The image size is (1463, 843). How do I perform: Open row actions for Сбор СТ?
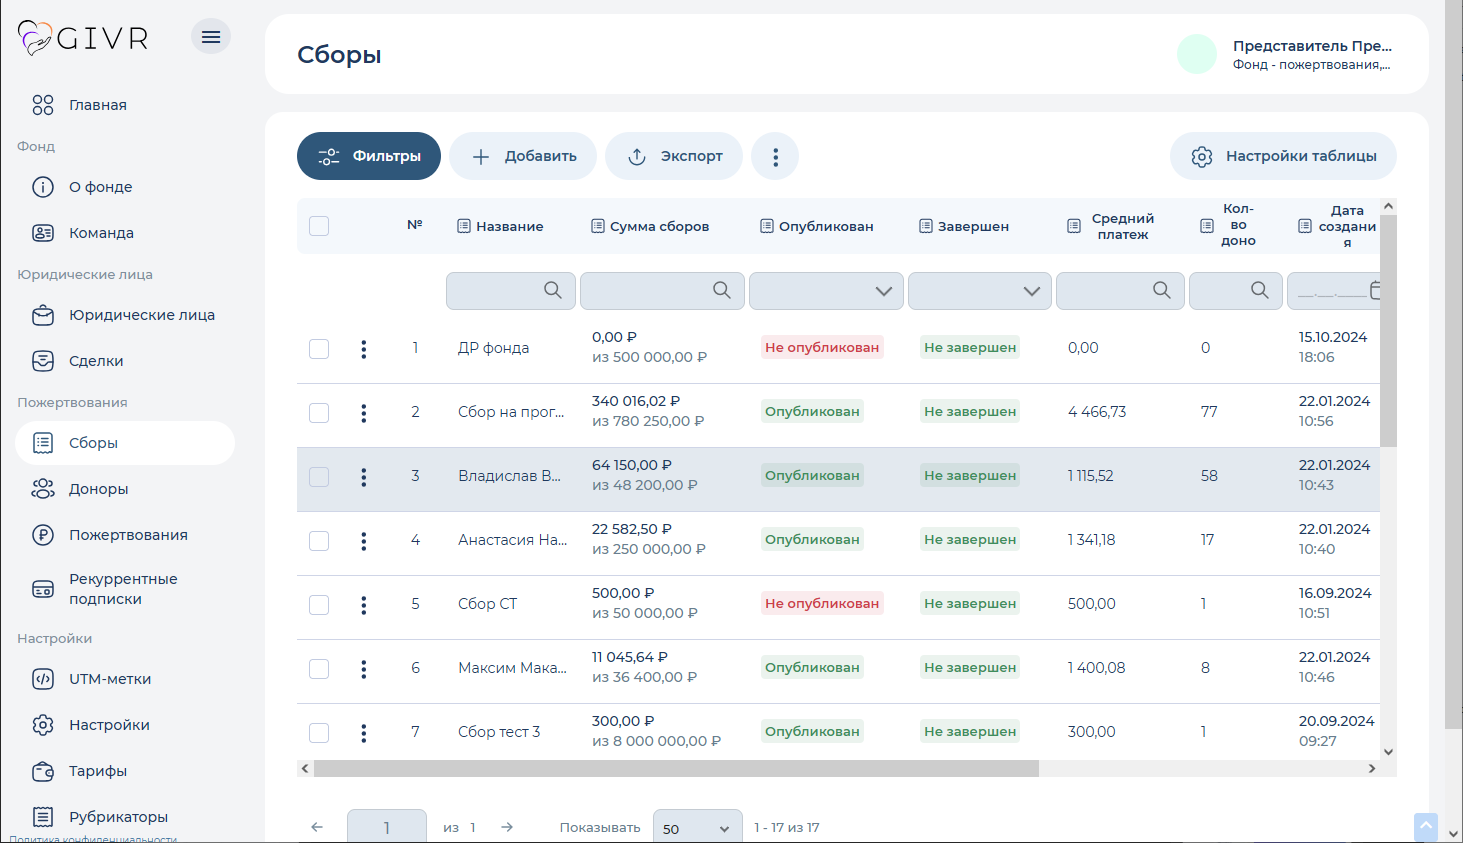click(x=364, y=605)
